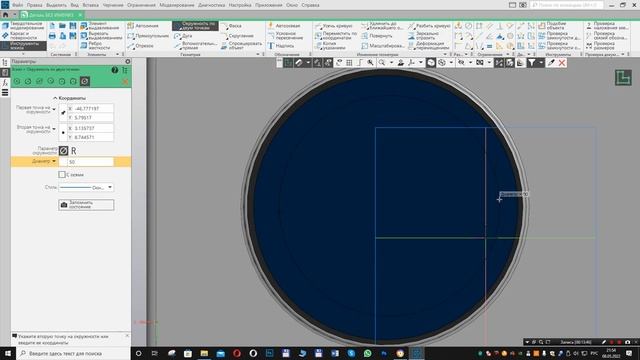Expand the Ограничения panel arrow
This screenshot has width=640, height=360.
coord(508,54)
